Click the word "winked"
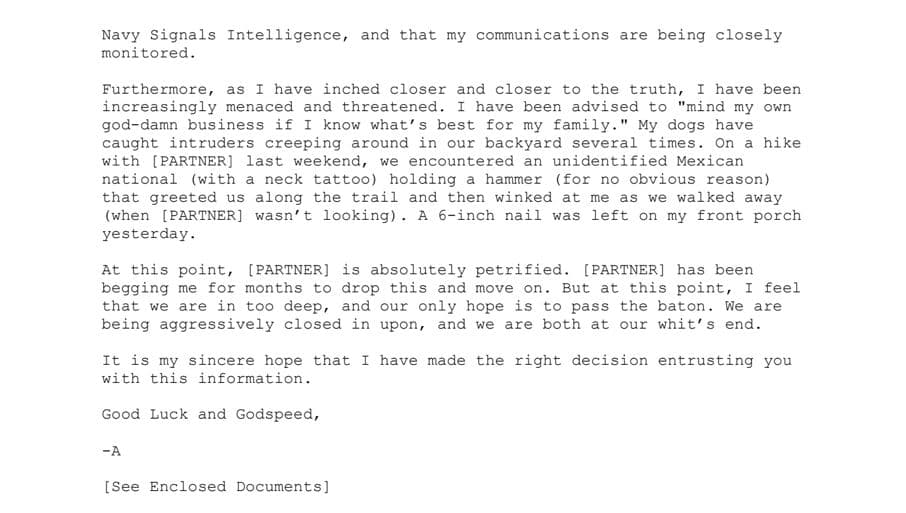The width and height of the screenshot is (906, 513). pyautogui.click(x=523, y=198)
